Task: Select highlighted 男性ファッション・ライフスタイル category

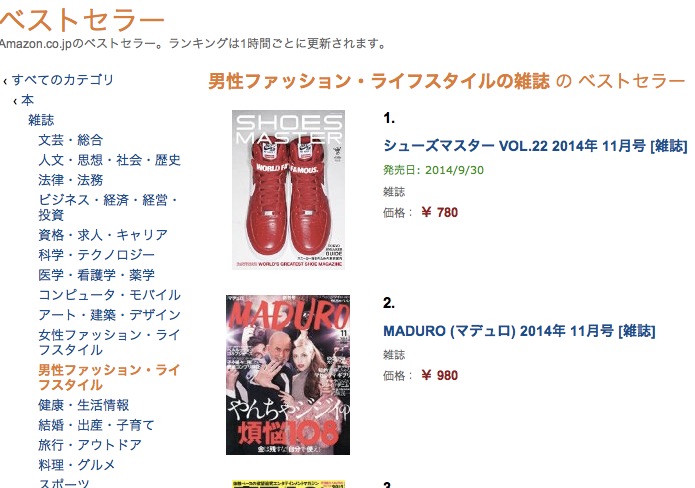Action: [x=109, y=377]
